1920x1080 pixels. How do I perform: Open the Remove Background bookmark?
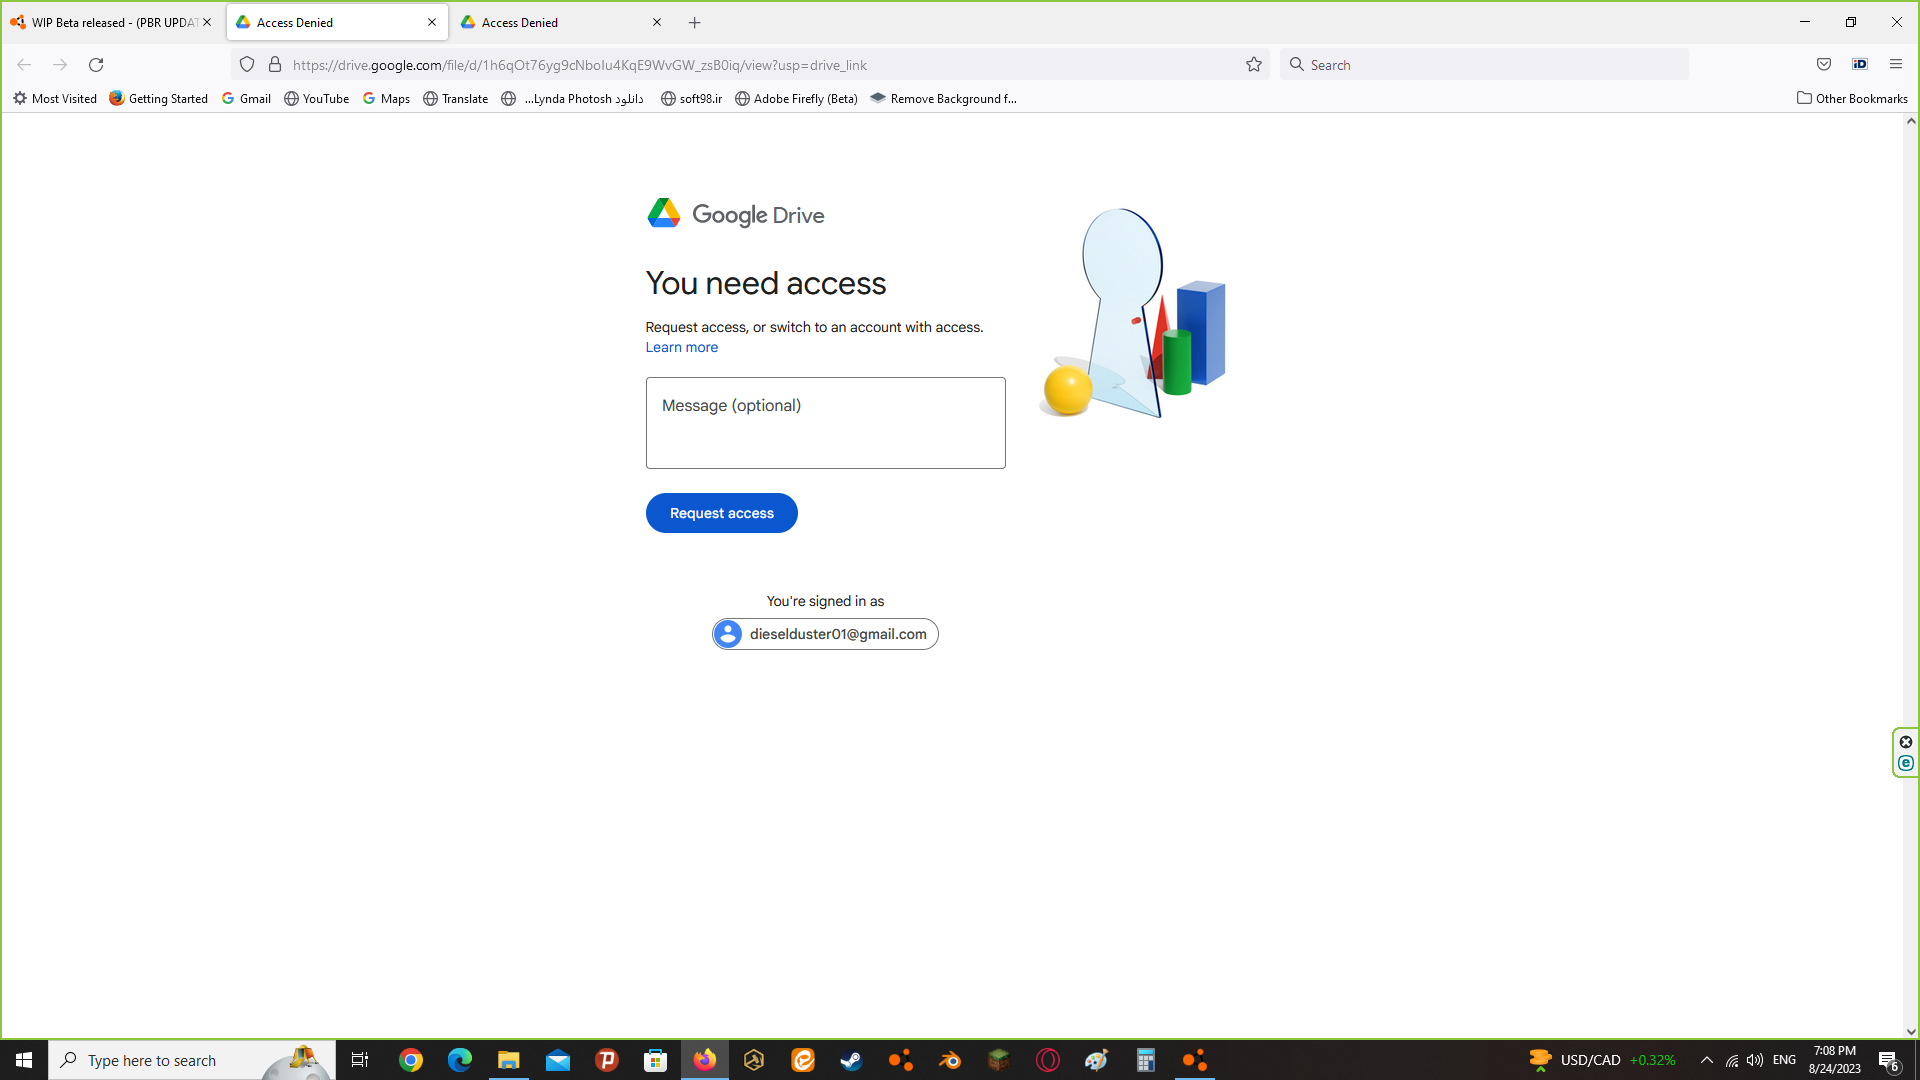(x=944, y=98)
